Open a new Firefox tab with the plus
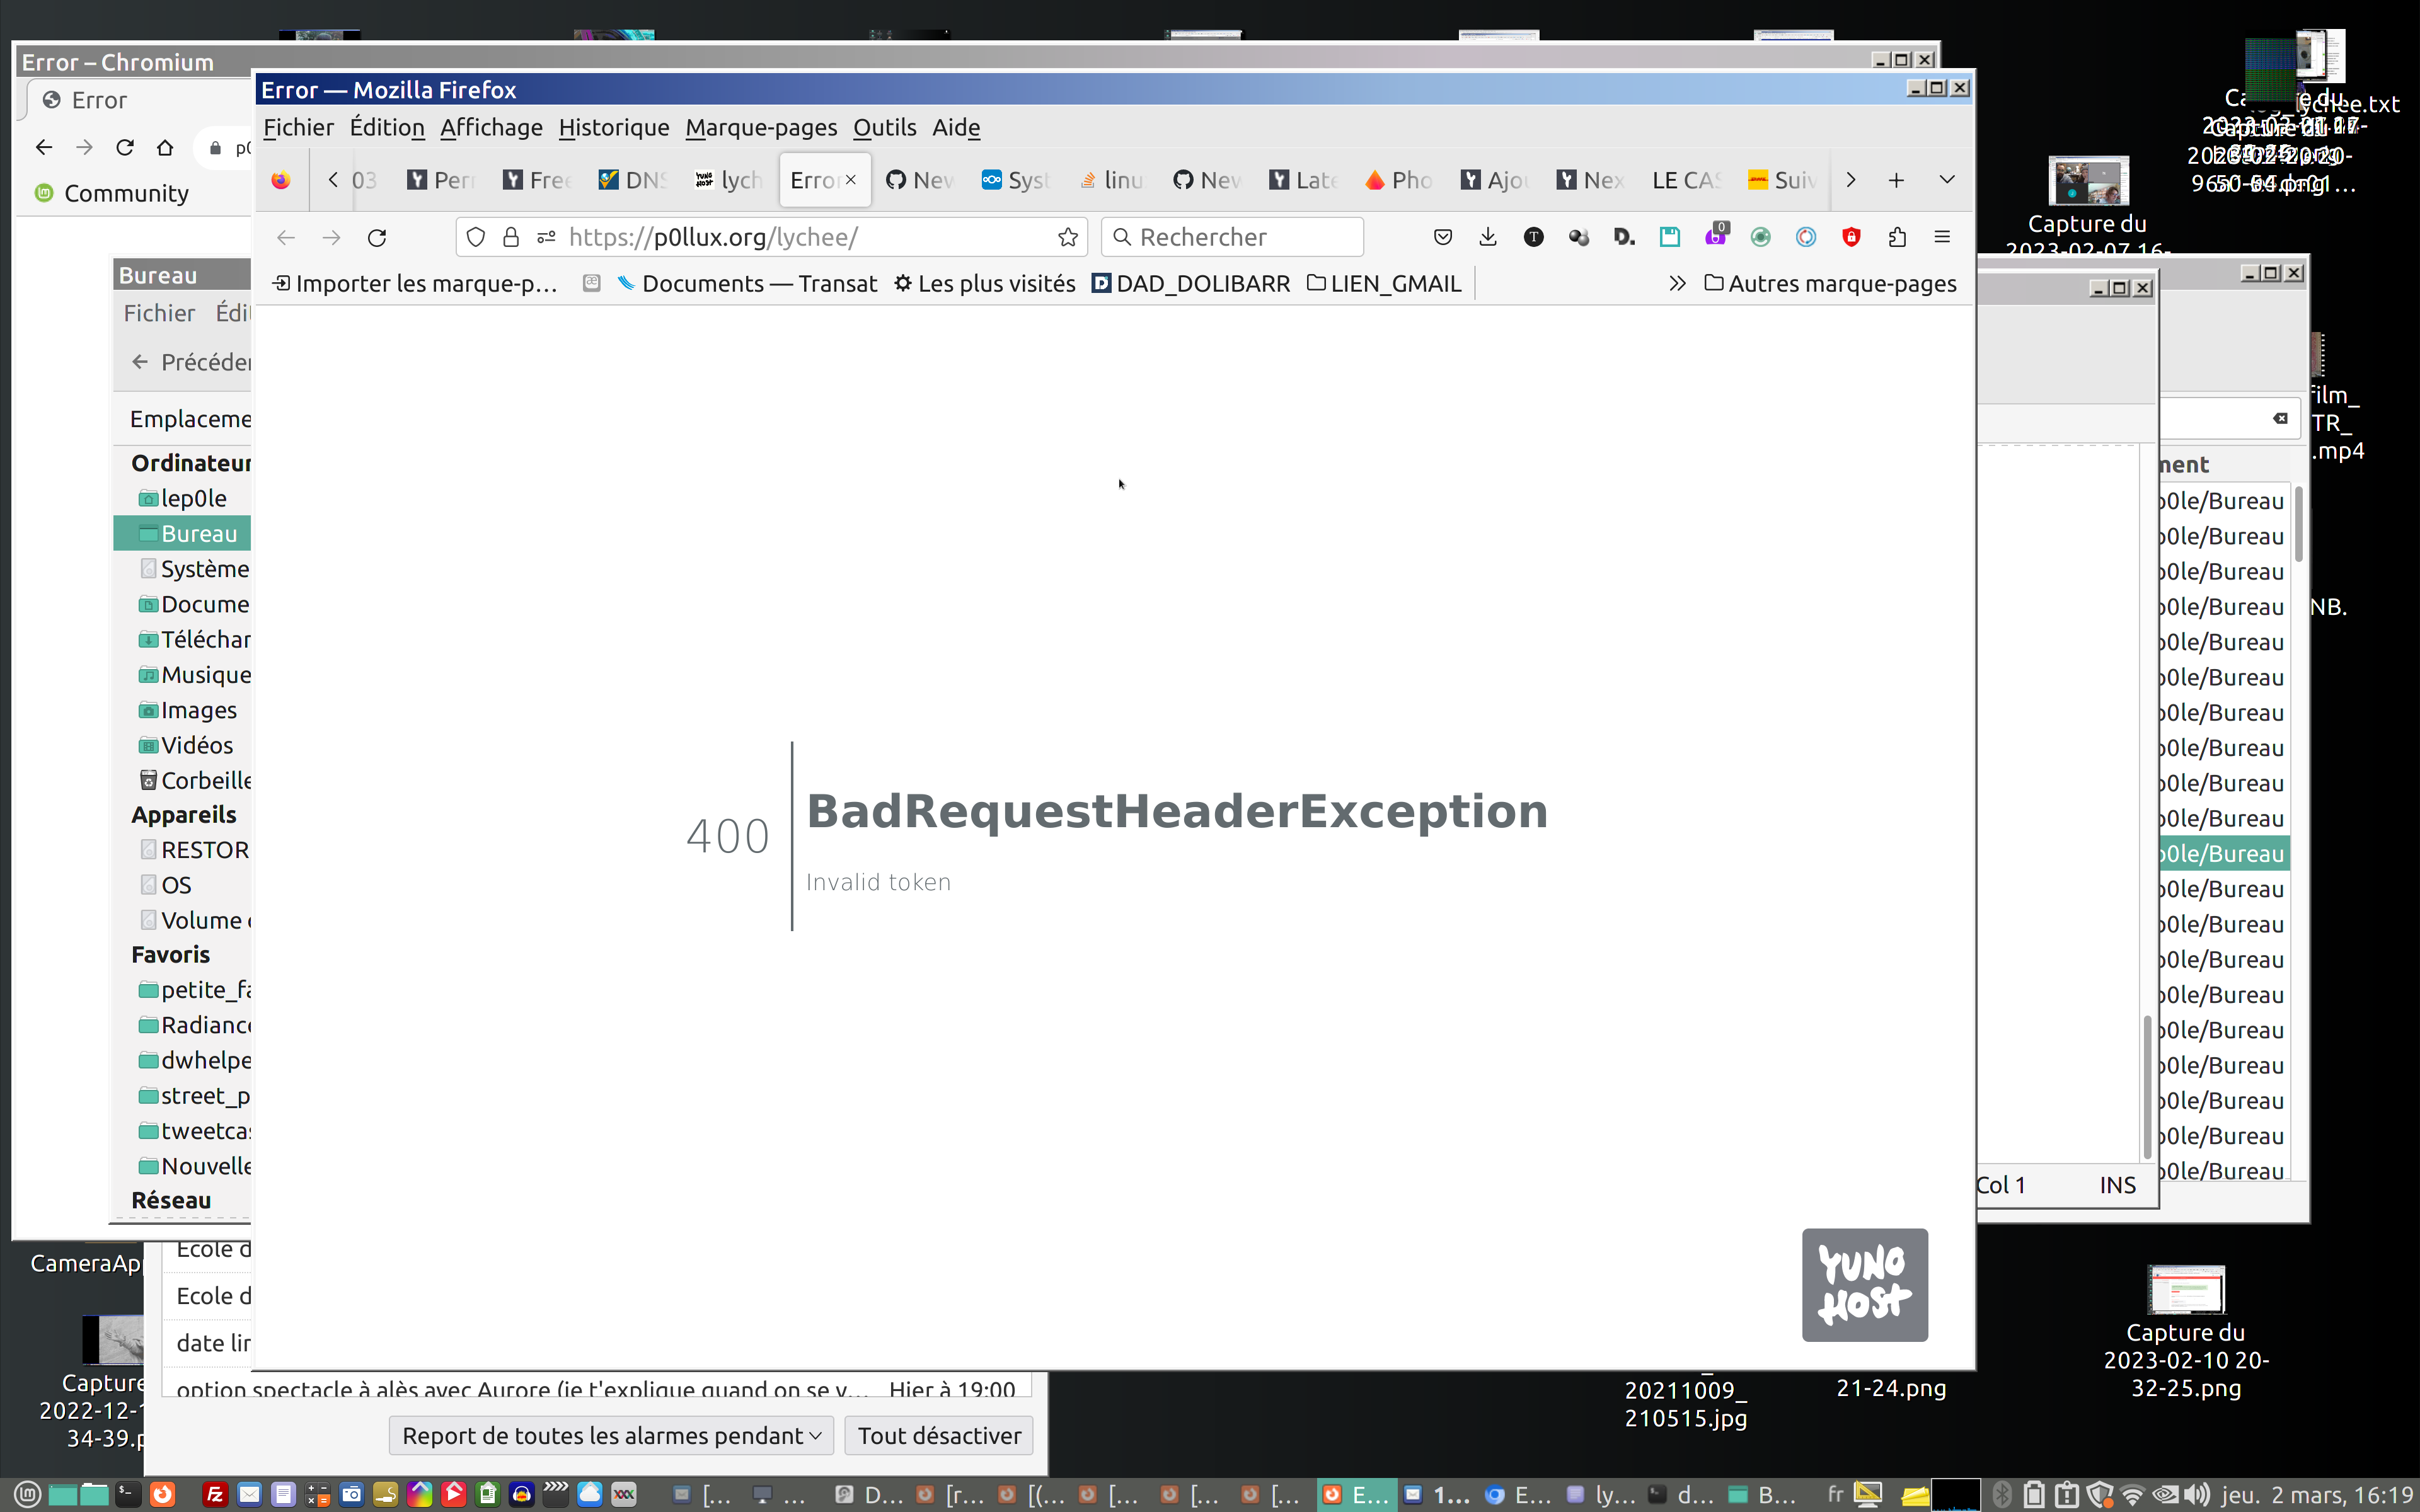This screenshot has height=1512, width=2420. click(x=1896, y=180)
